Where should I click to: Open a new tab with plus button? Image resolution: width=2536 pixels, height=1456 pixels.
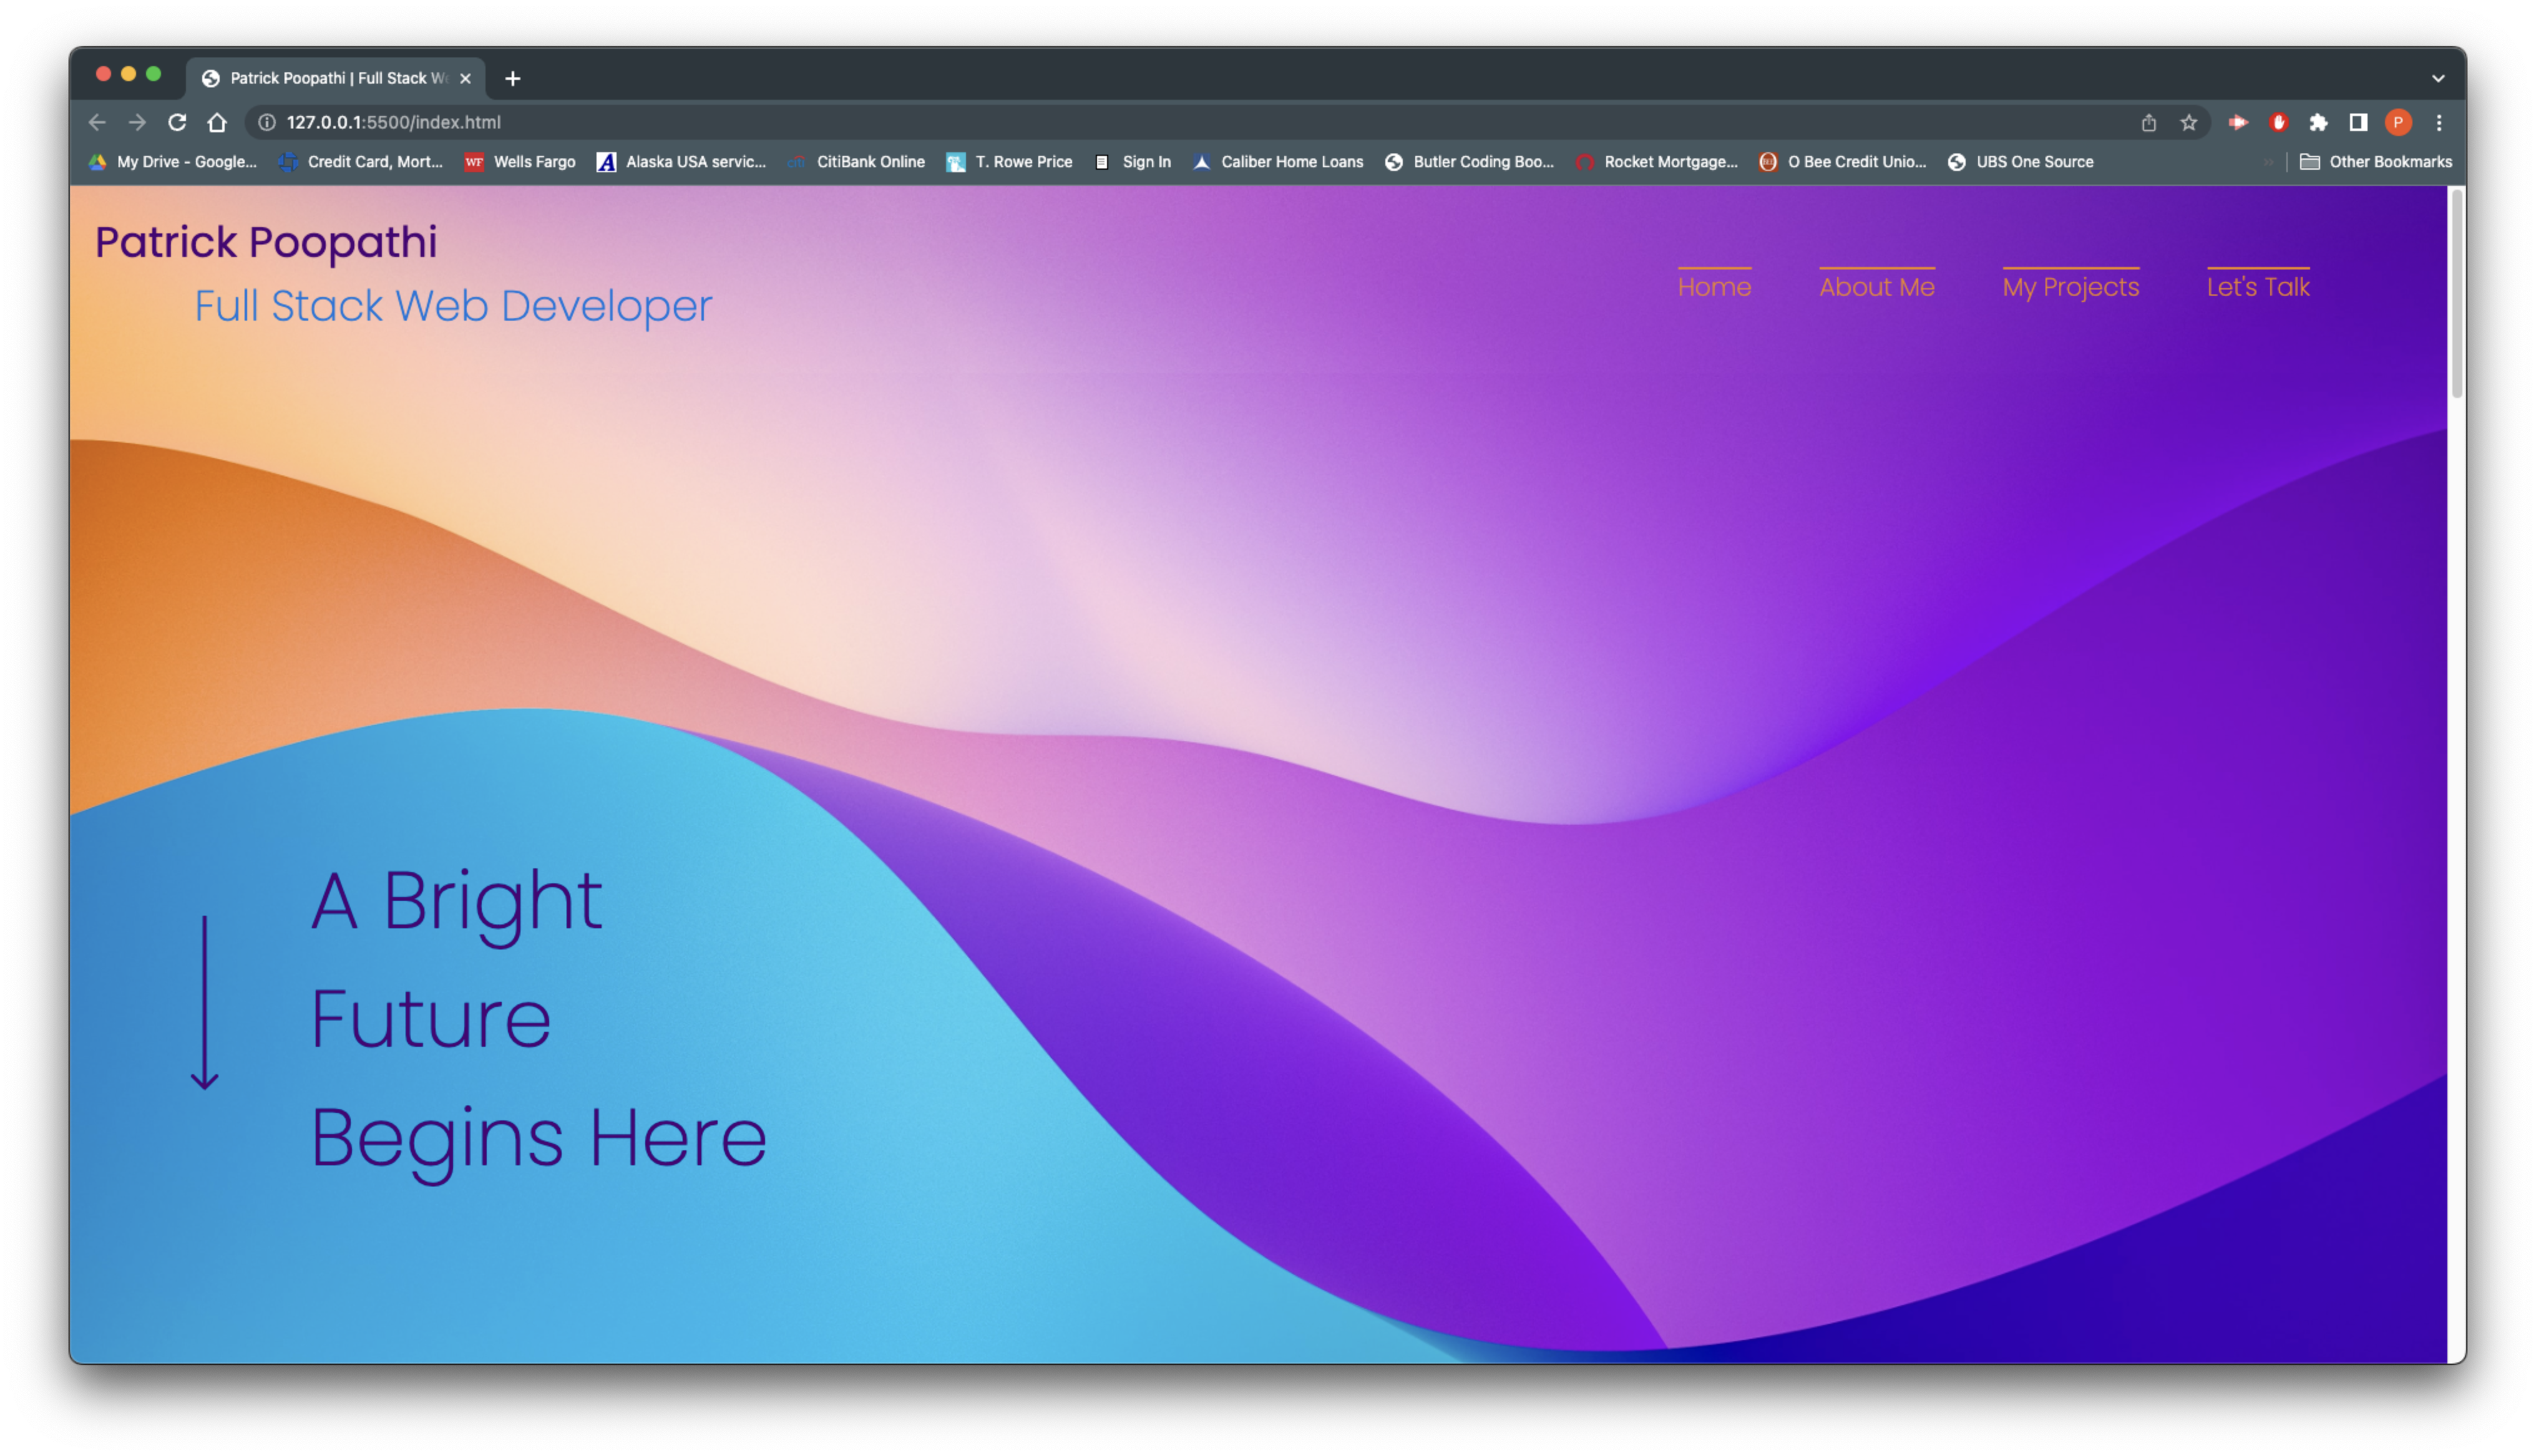[x=513, y=78]
